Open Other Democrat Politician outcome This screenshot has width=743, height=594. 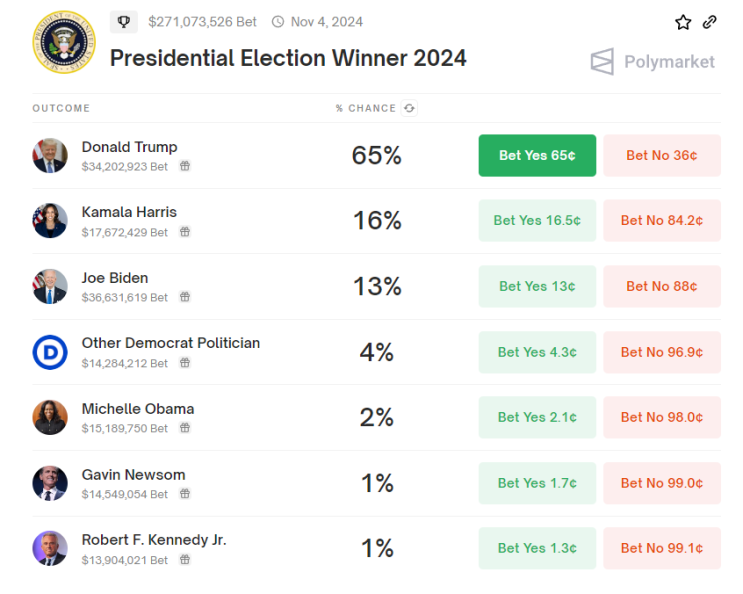[x=170, y=343]
